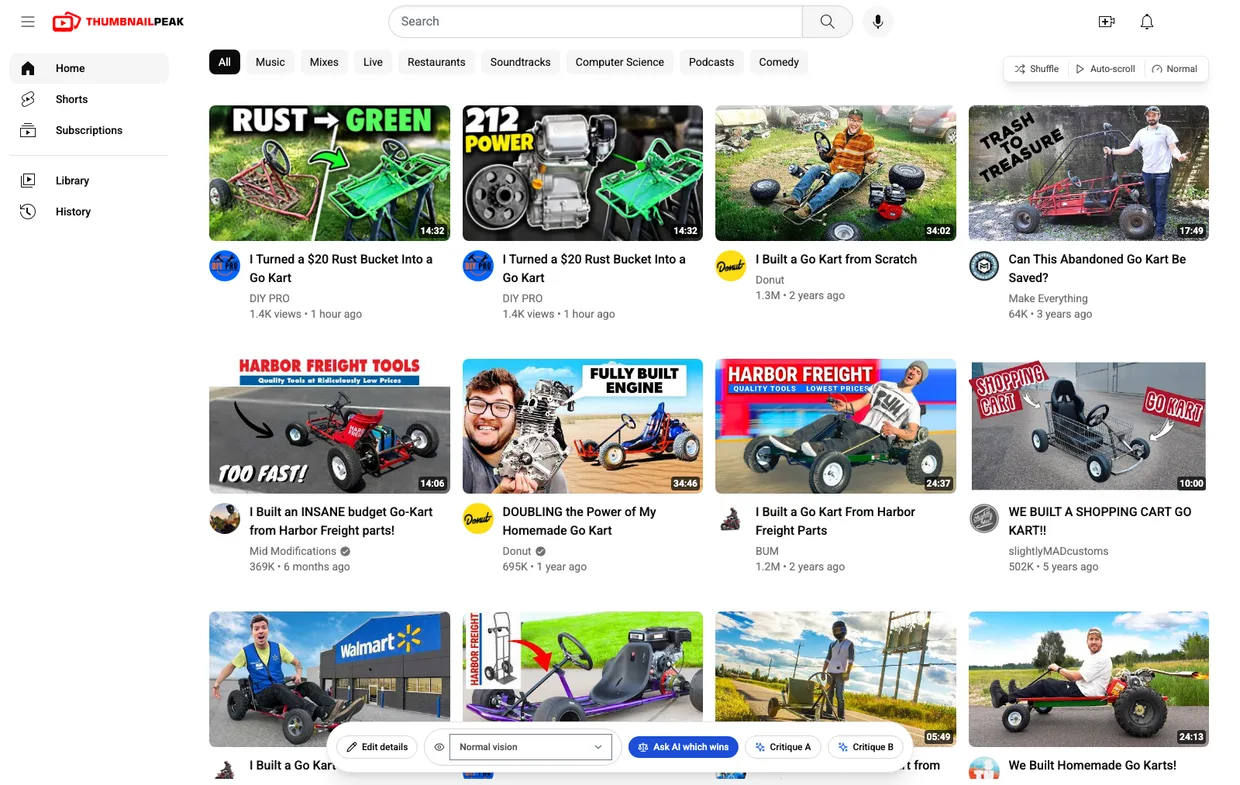This screenshot has width=1240, height=785.
Task: Open the Normal vision dropdown
Action: click(531, 747)
